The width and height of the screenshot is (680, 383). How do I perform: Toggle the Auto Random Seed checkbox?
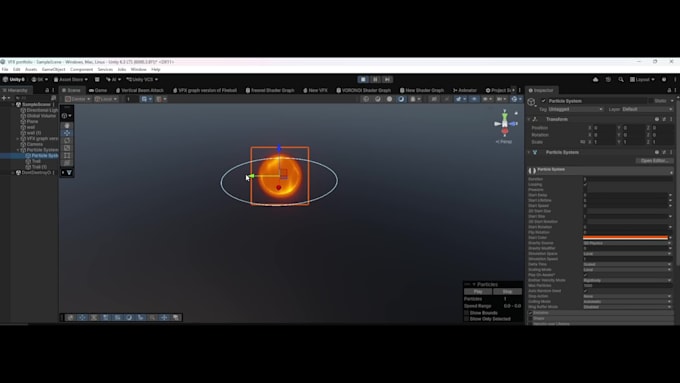pyautogui.click(x=585, y=291)
